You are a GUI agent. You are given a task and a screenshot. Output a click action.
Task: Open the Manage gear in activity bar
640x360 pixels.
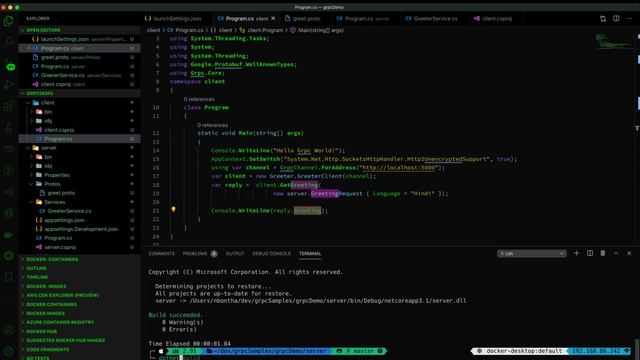pyautogui.click(x=9, y=350)
